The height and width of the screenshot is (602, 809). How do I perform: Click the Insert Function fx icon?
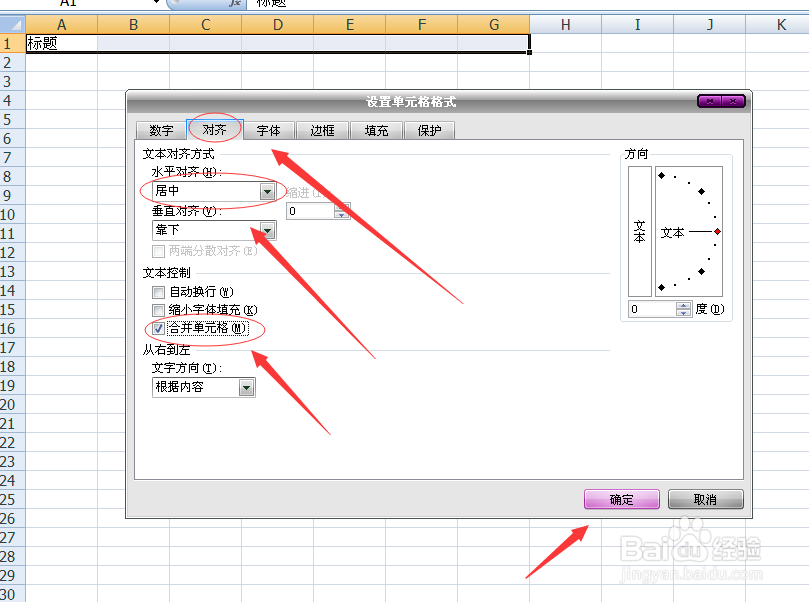[236, 5]
